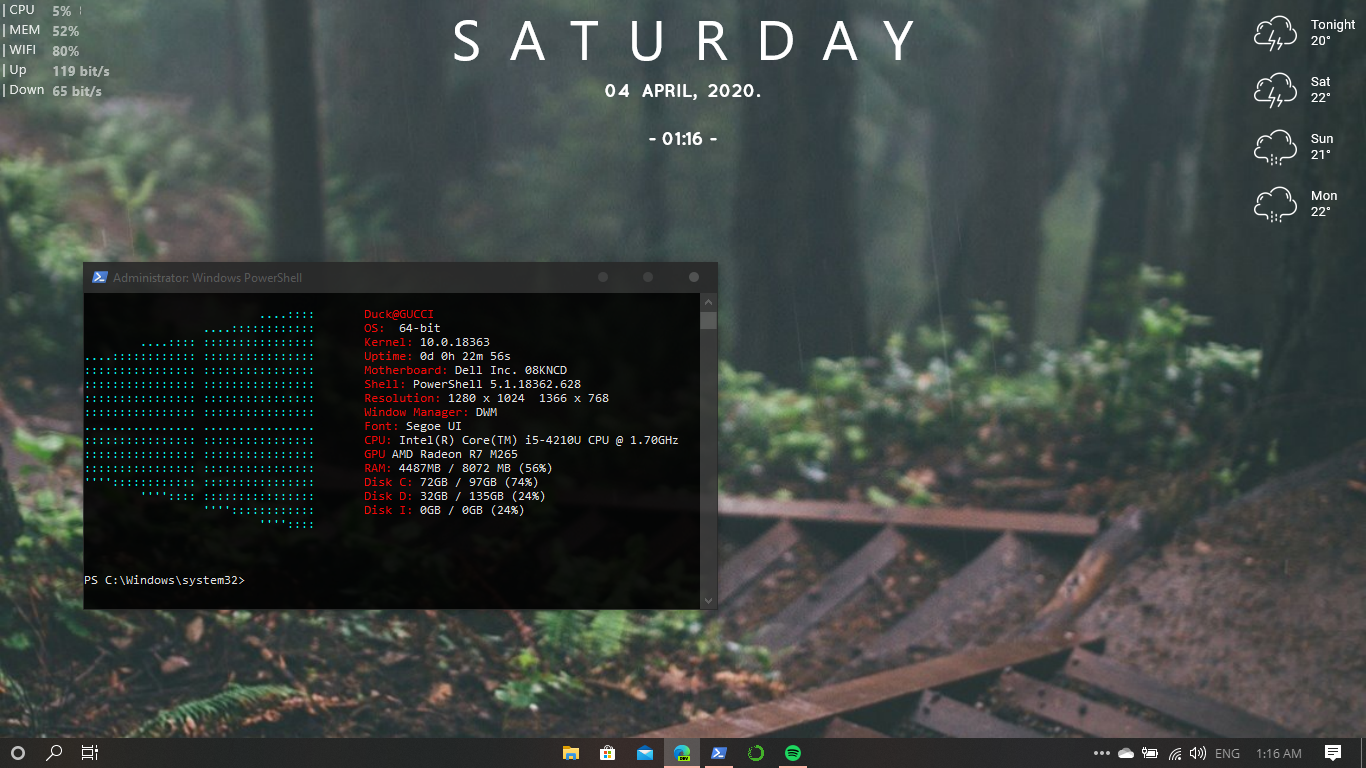Screen dimensions: 1366x768
Task: Open taskbar search magnifier
Action: [54, 753]
